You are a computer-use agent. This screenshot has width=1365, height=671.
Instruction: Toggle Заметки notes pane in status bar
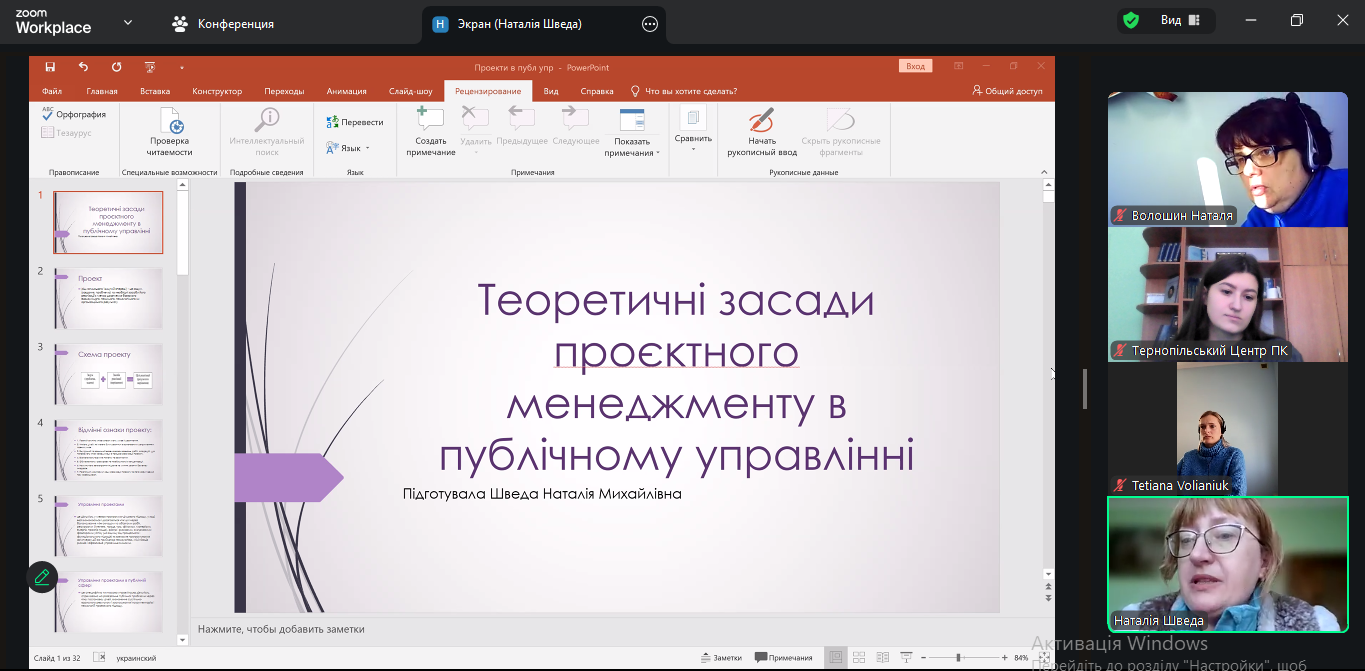[721, 658]
